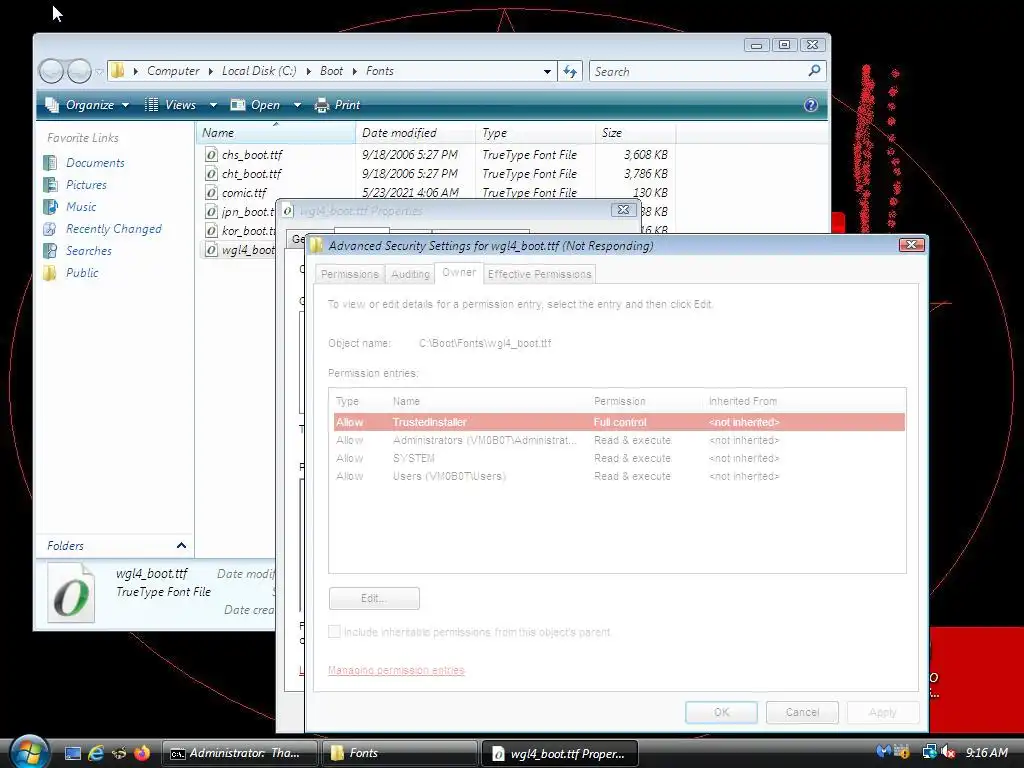
Task: Click the Explorer Search field
Action: (x=697, y=71)
